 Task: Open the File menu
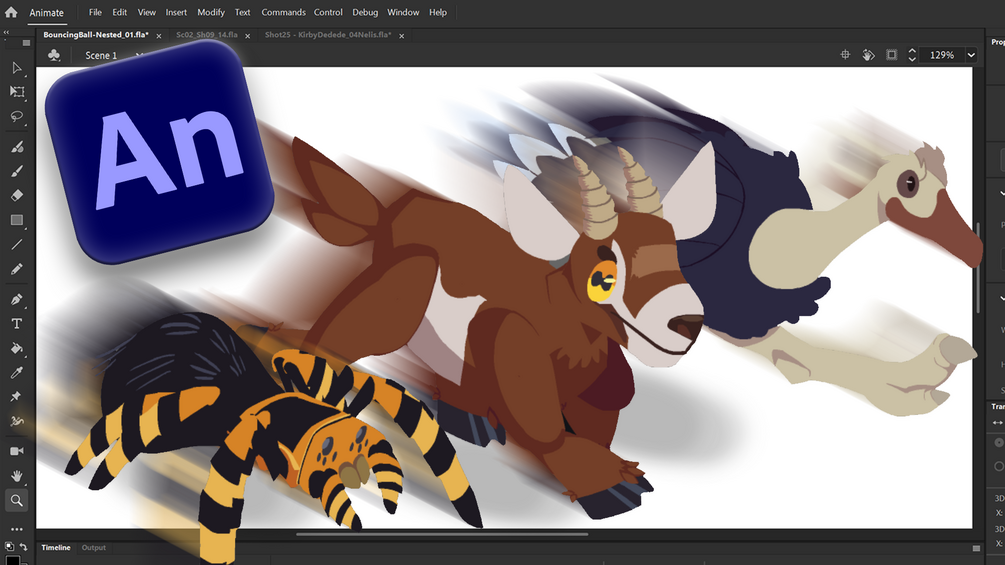click(x=95, y=12)
